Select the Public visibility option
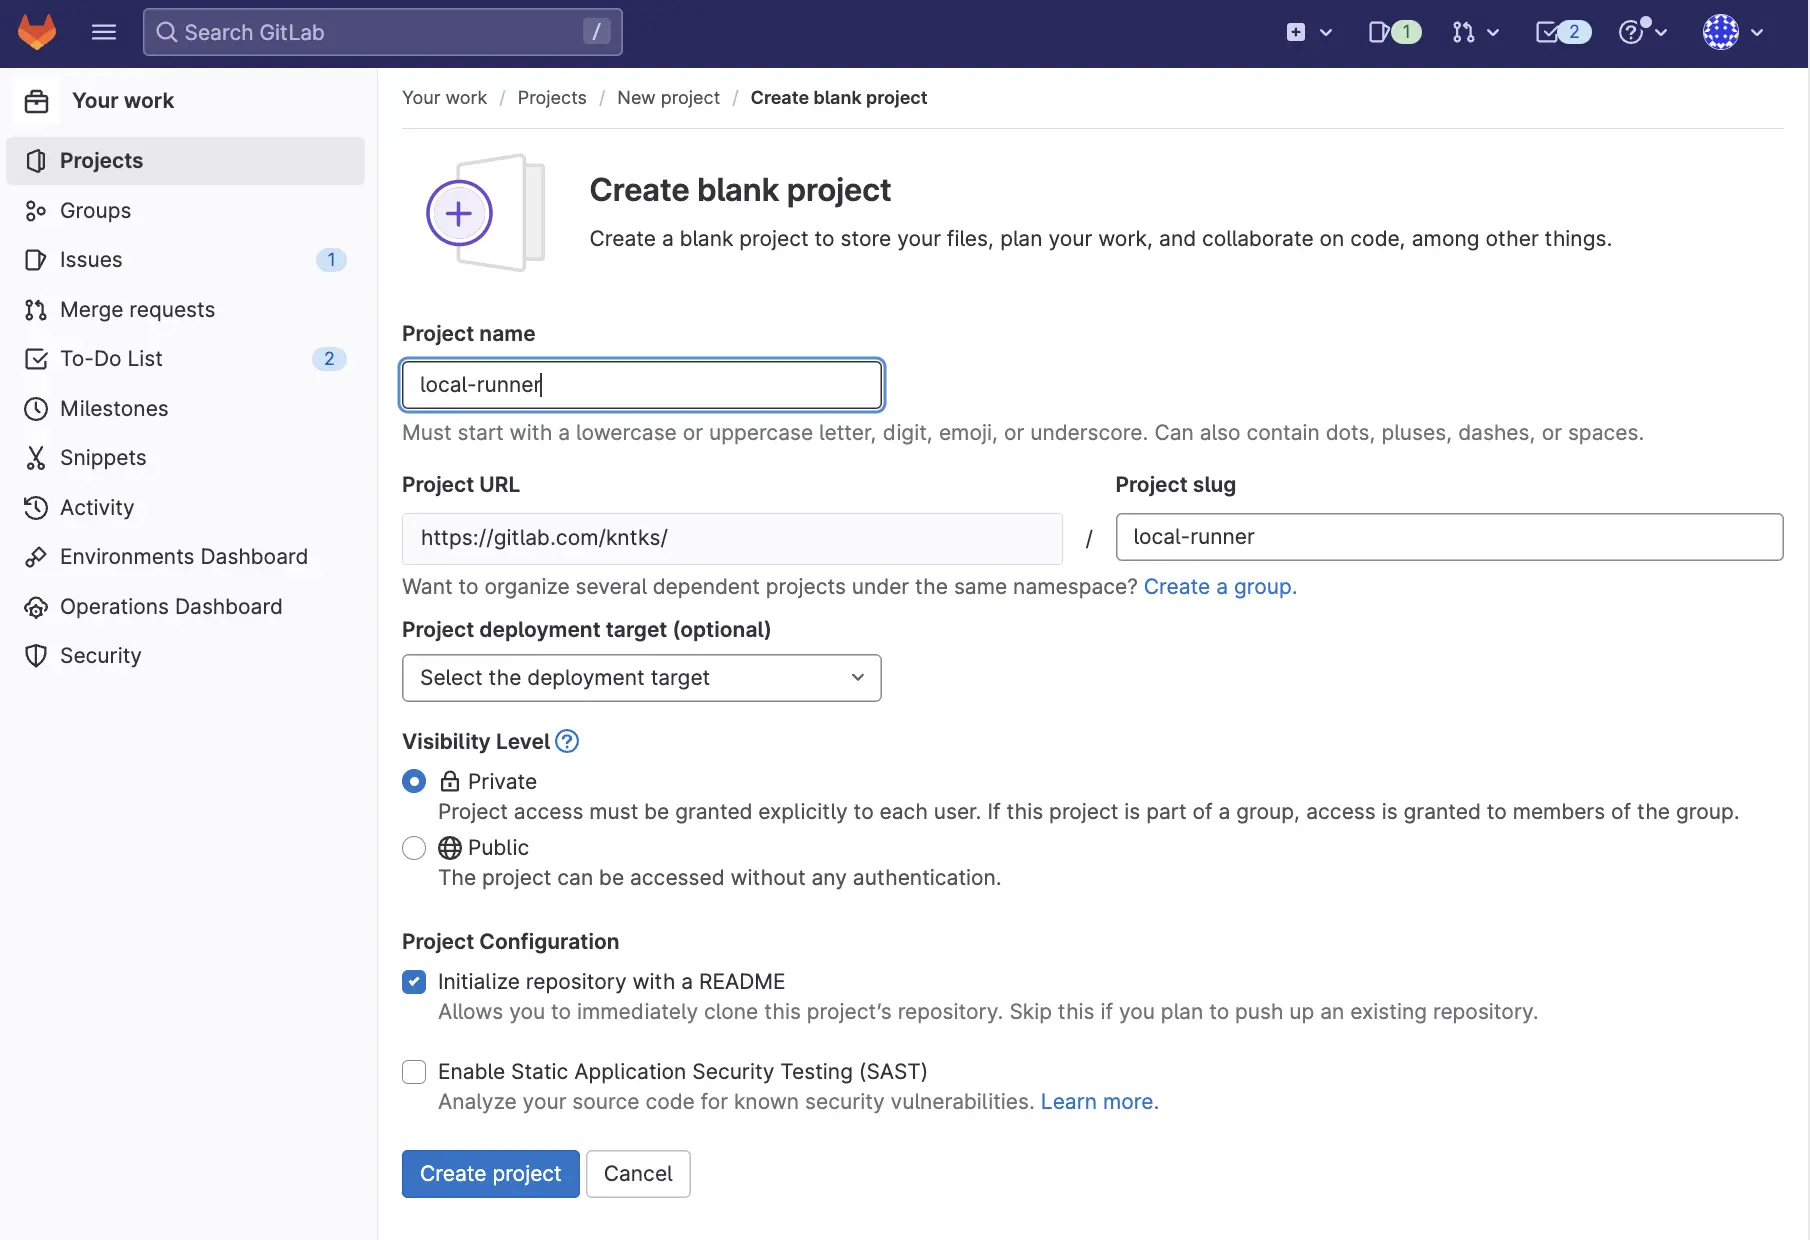Screen dimensions: 1810x1240 coord(414,848)
